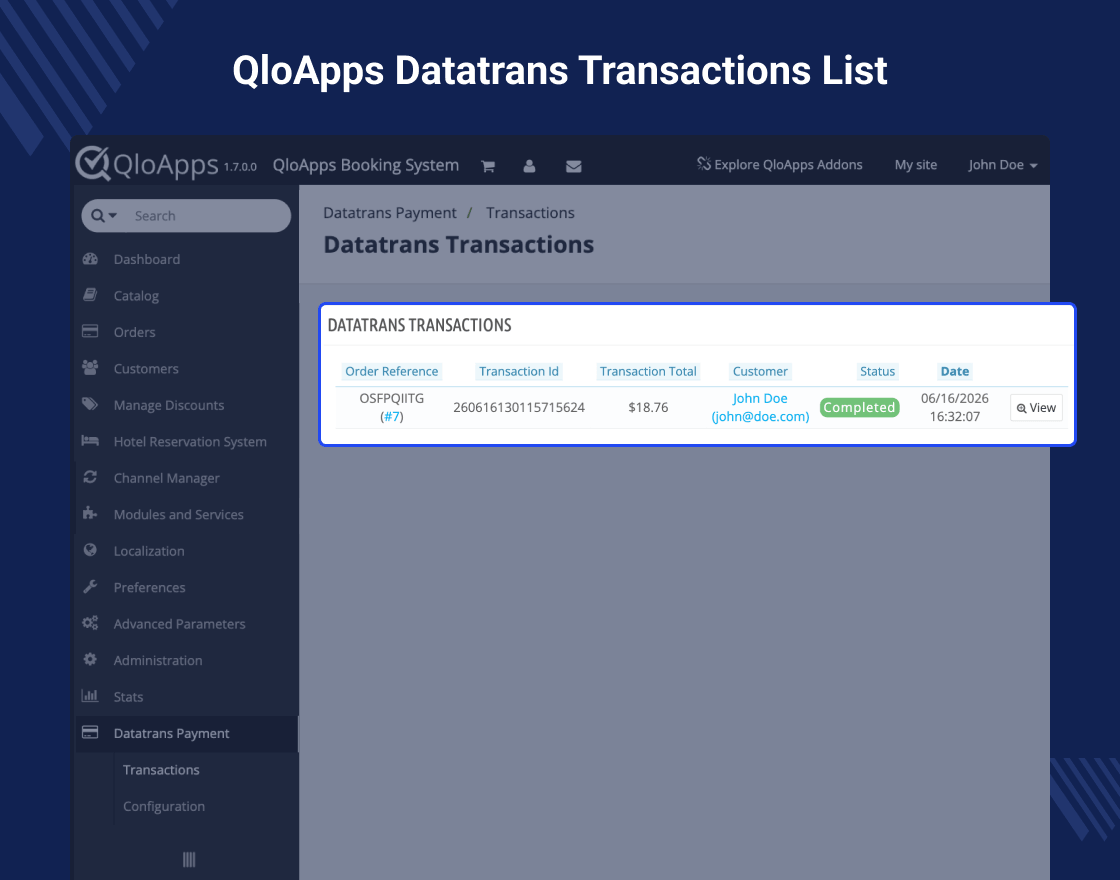Click the Advanced Parameters gears icon
This screenshot has height=880, width=1120.
pyautogui.click(x=90, y=623)
